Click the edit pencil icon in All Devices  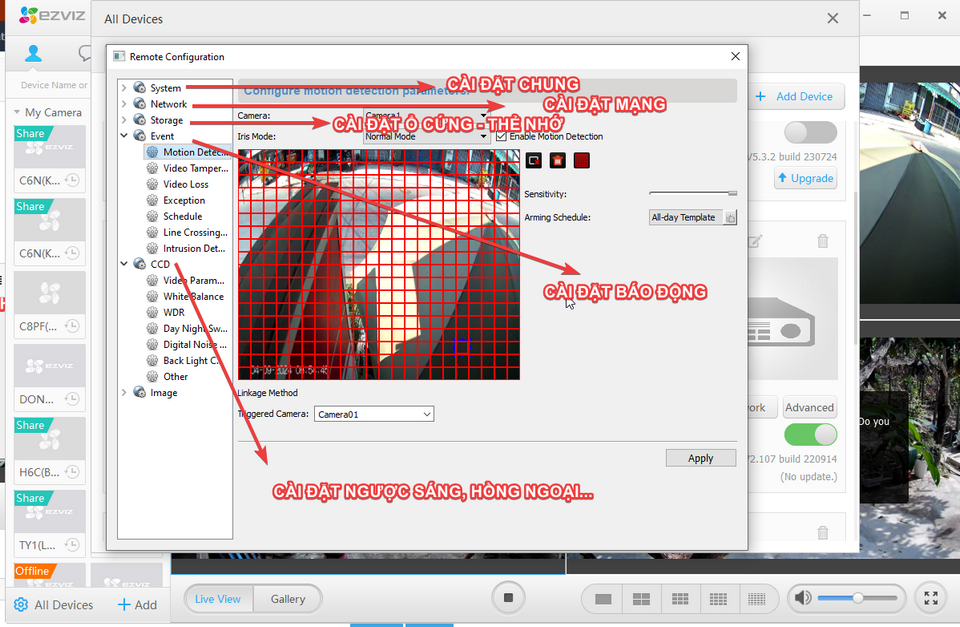[755, 241]
